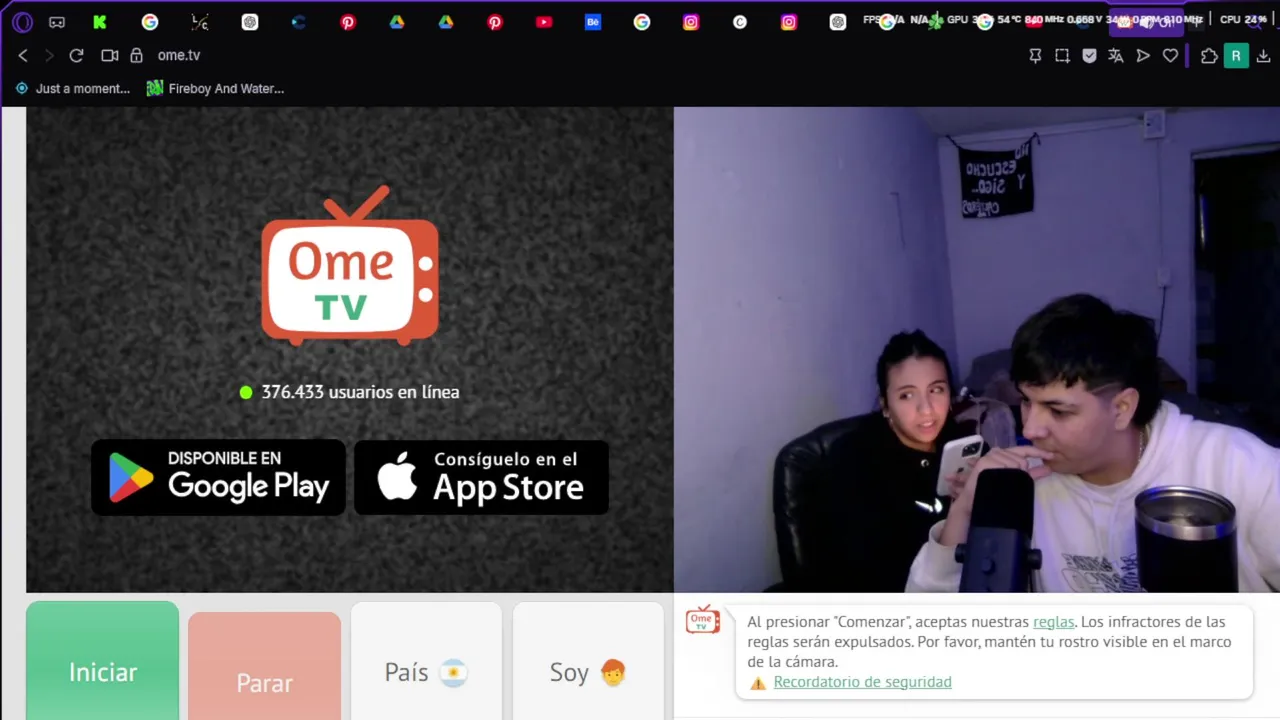
Task: Open the 'Recordatorio de seguridad' link
Action: [x=862, y=682]
